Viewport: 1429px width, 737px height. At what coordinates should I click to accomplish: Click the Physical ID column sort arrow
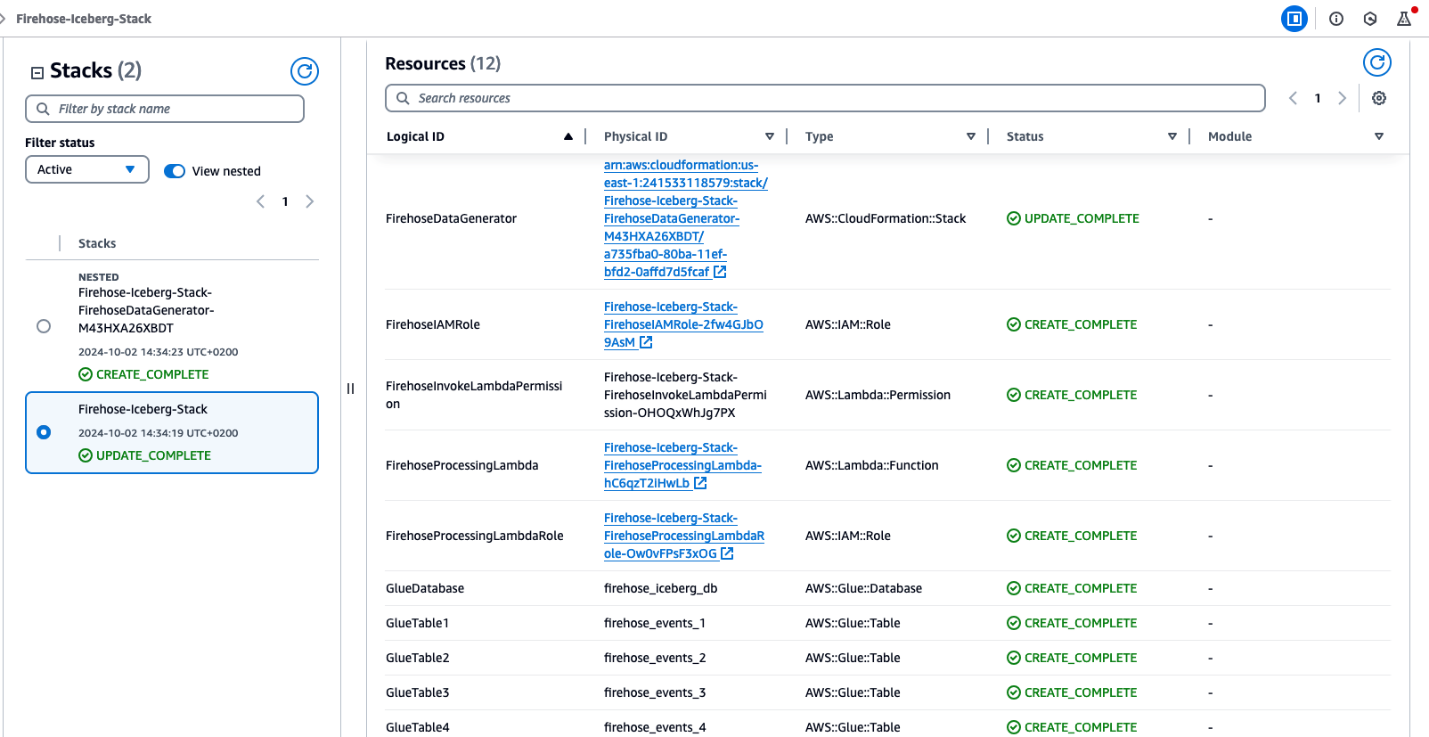(x=769, y=136)
